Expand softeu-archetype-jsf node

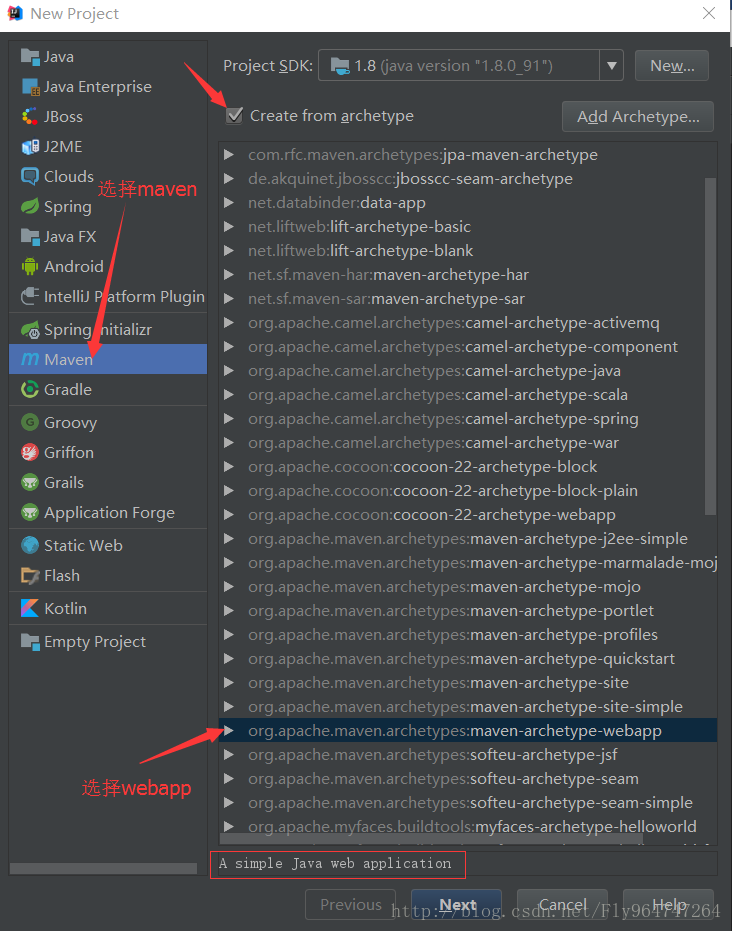coord(229,755)
